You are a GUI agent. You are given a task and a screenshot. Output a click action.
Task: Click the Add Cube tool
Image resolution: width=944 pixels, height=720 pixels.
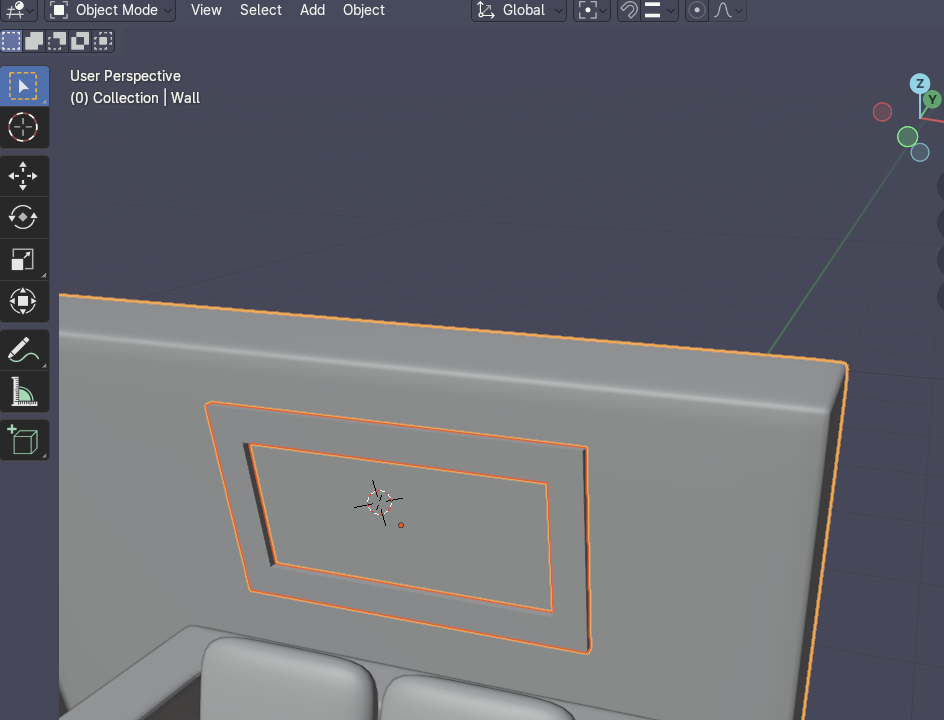pyautogui.click(x=23, y=439)
